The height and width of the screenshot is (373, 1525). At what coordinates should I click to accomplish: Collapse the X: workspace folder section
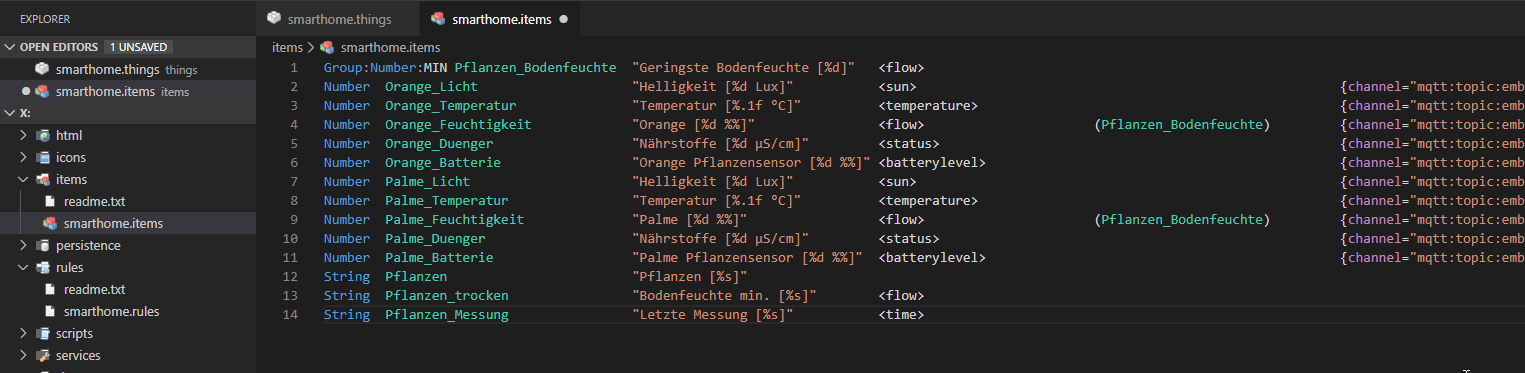click(10, 113)
